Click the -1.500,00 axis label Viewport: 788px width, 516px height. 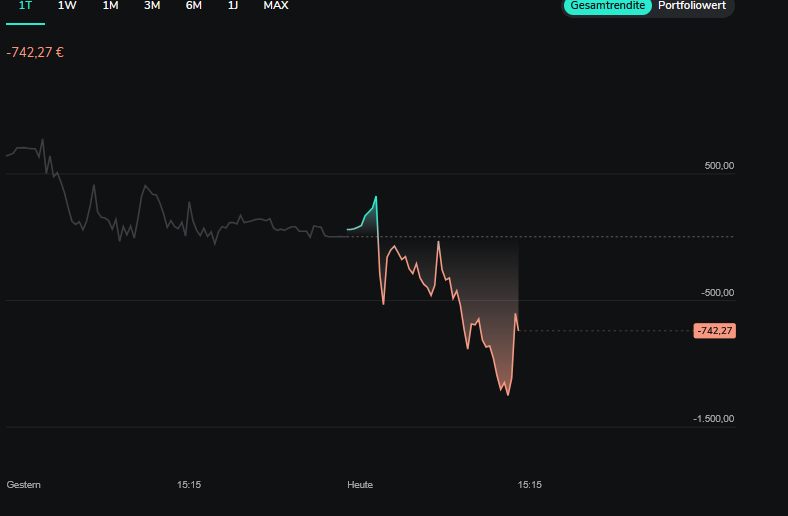point(713,419)
